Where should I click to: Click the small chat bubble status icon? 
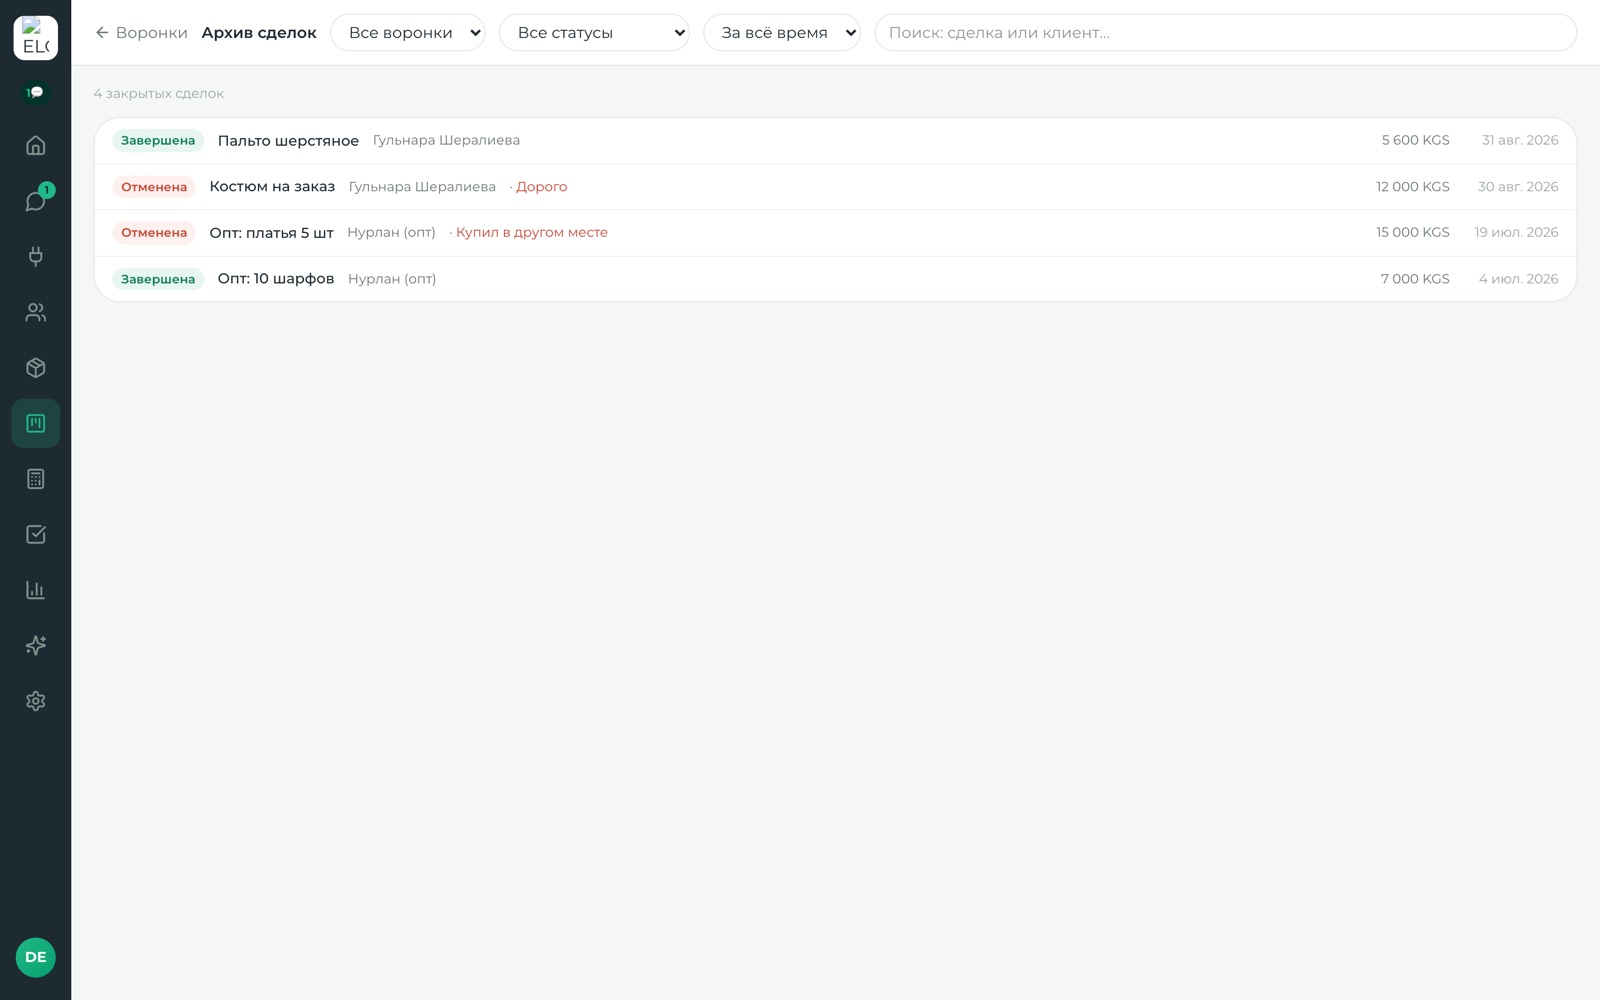36,92
